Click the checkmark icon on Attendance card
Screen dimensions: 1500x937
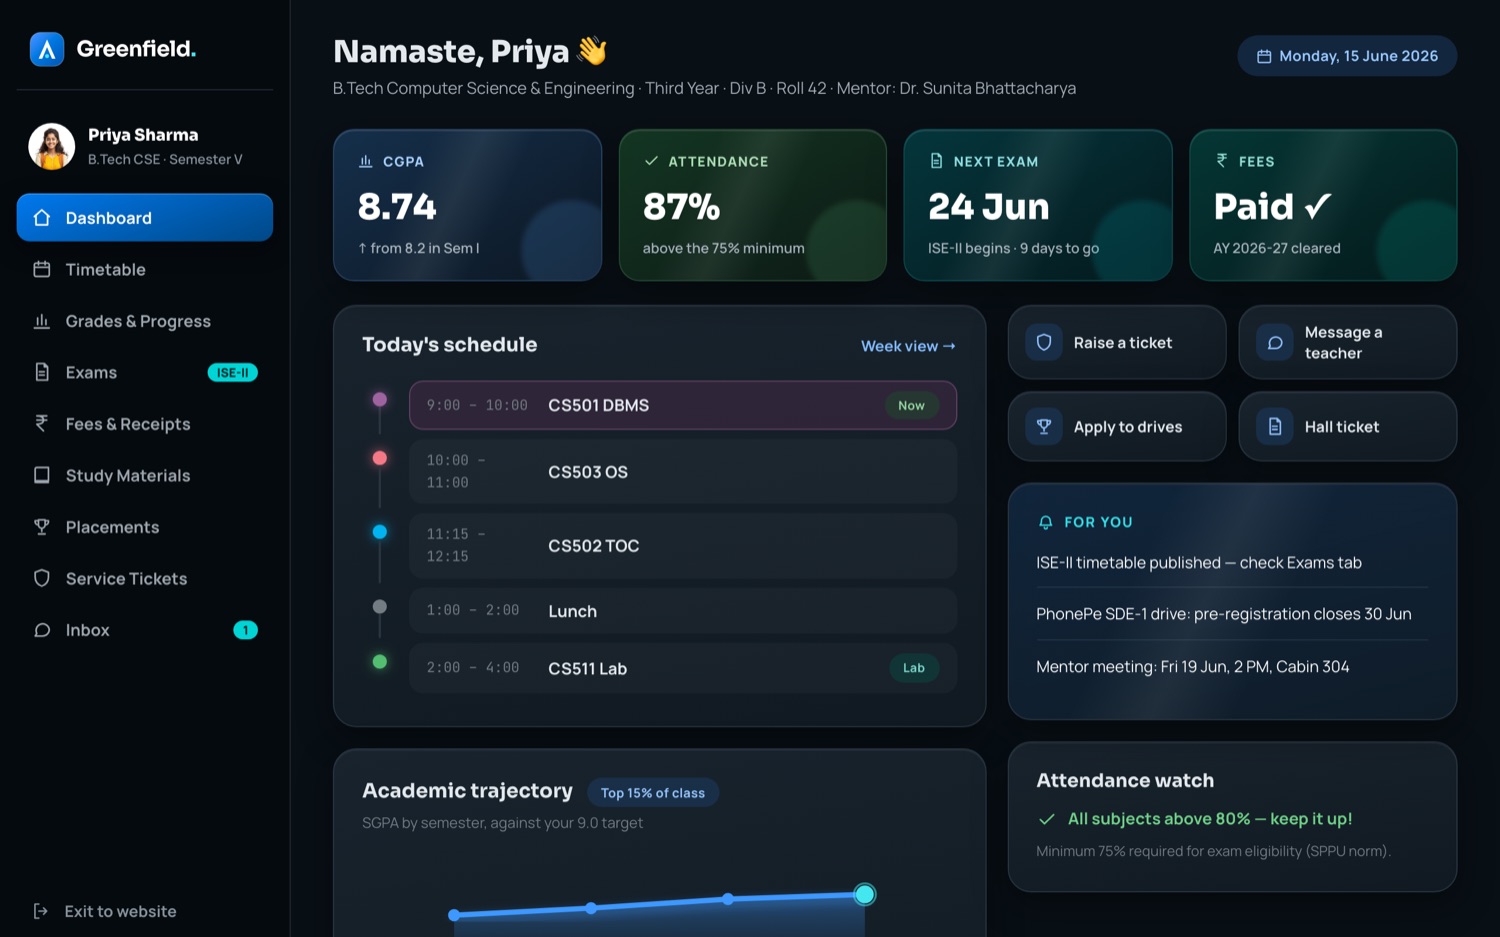coord(651,161)
